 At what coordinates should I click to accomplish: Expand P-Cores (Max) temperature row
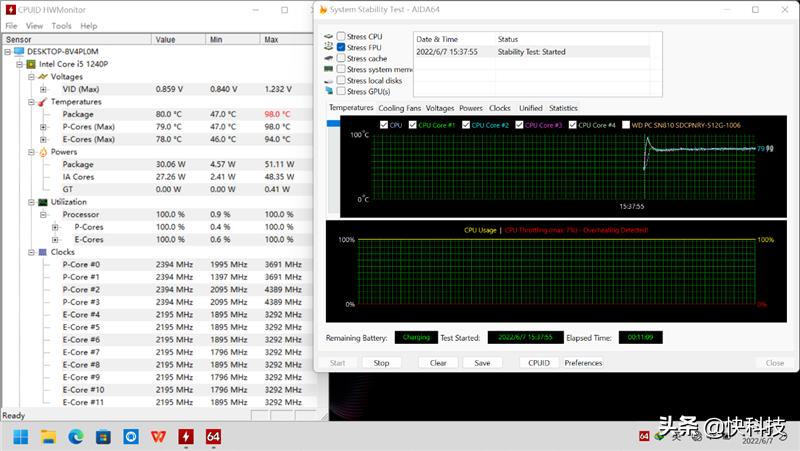[43, 127]
